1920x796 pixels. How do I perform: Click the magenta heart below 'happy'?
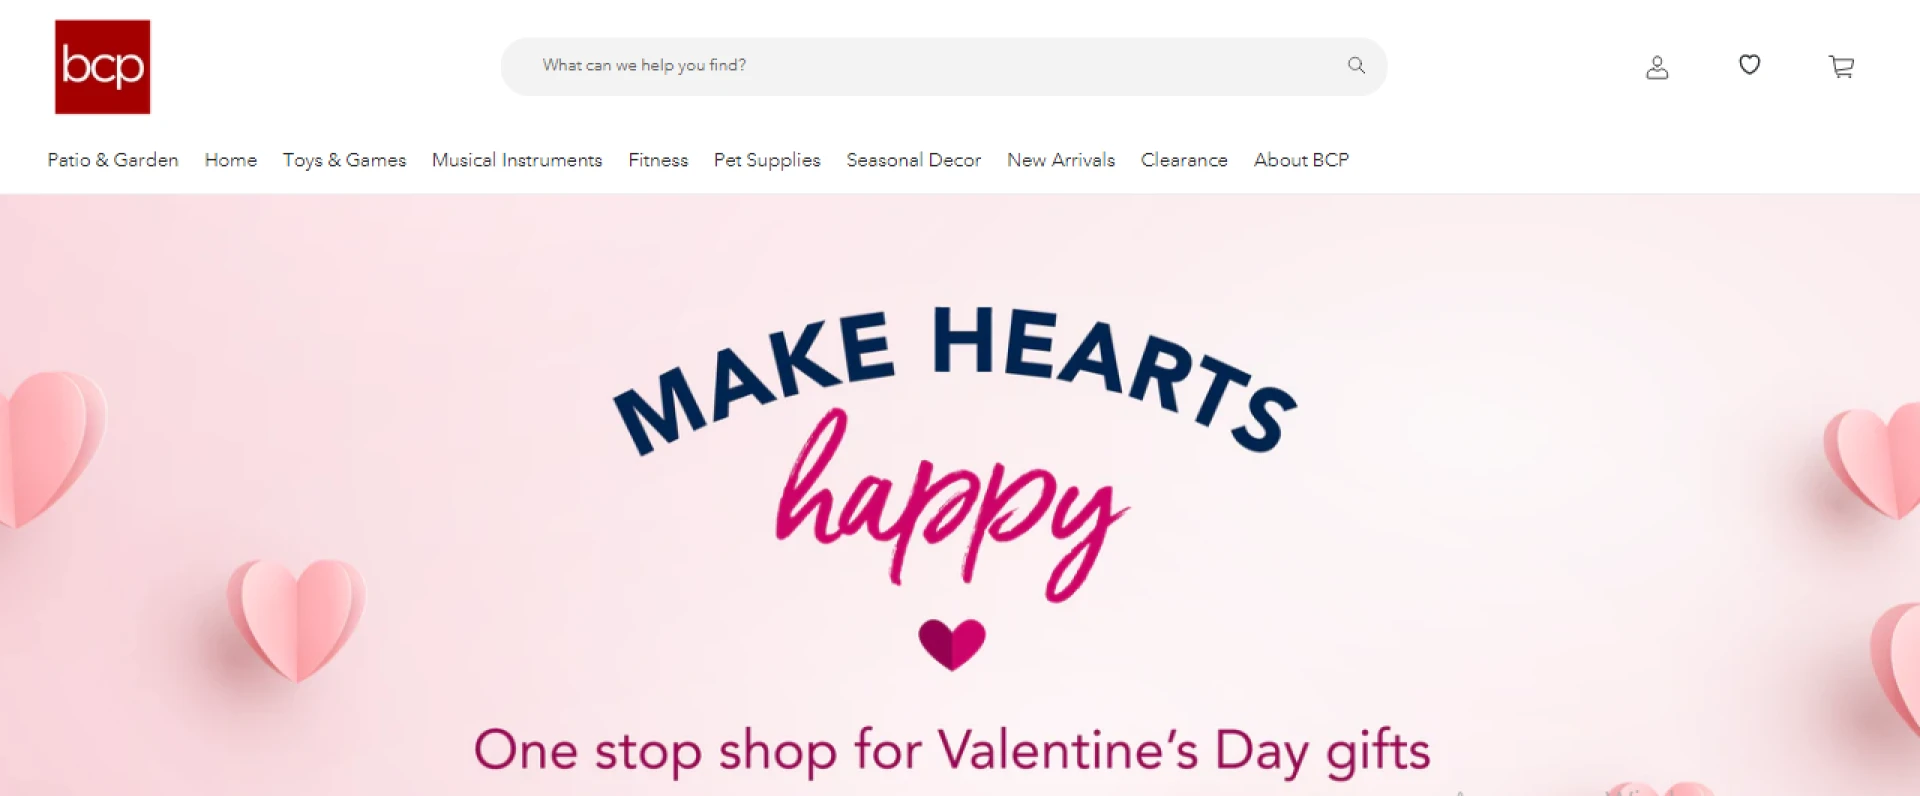pos(952,643)
